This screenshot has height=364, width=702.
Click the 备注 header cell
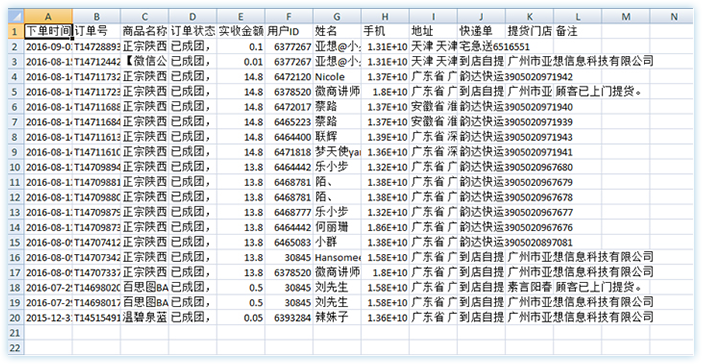[x=578, y=31]
